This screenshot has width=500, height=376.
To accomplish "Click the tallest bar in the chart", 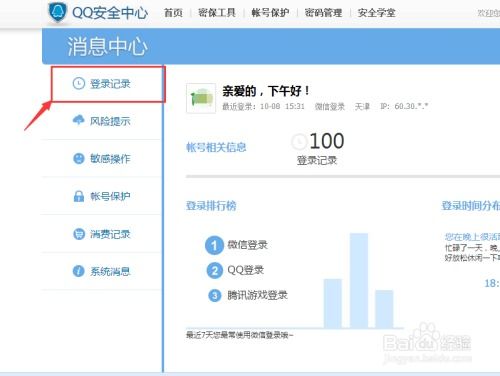I will coord(359,281).
